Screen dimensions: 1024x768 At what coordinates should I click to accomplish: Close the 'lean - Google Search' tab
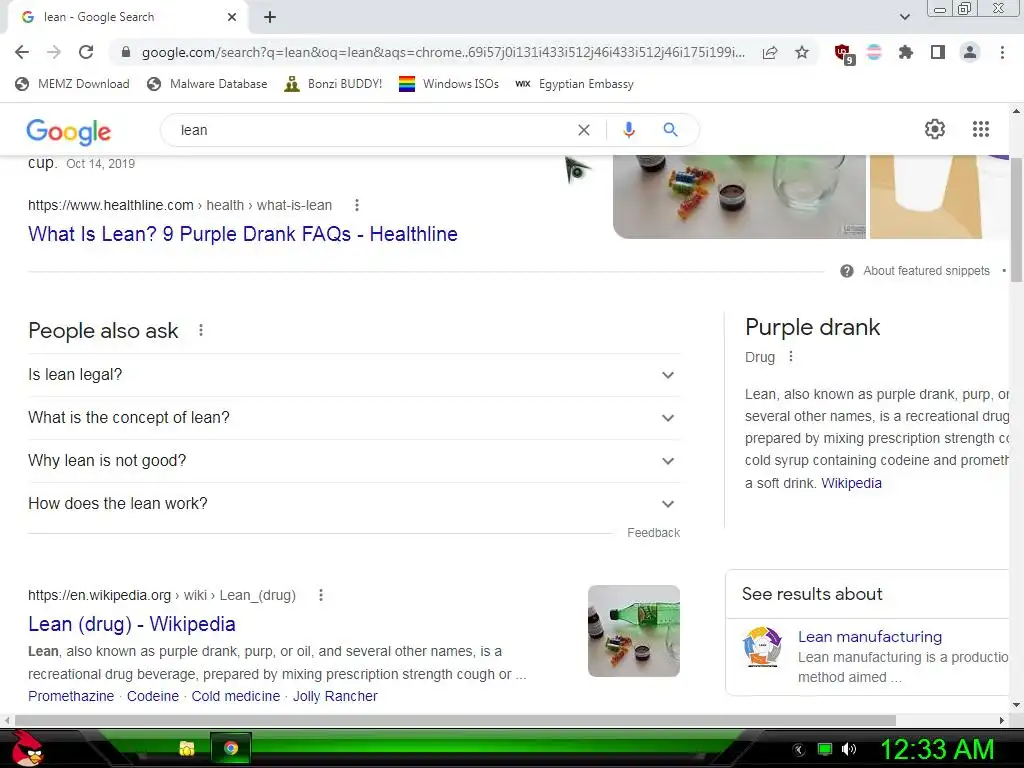[x=232, y=17]
